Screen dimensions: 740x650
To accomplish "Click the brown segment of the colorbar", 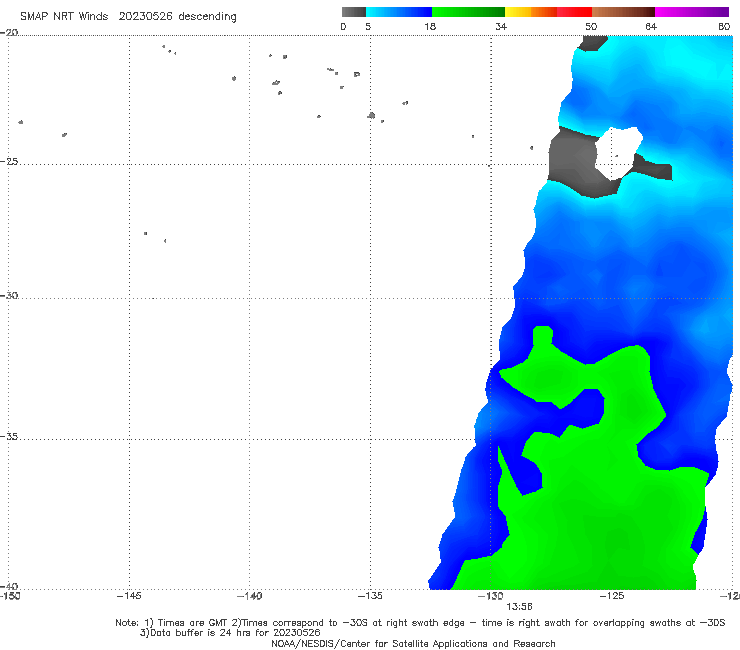I will (x=623, y=12).
